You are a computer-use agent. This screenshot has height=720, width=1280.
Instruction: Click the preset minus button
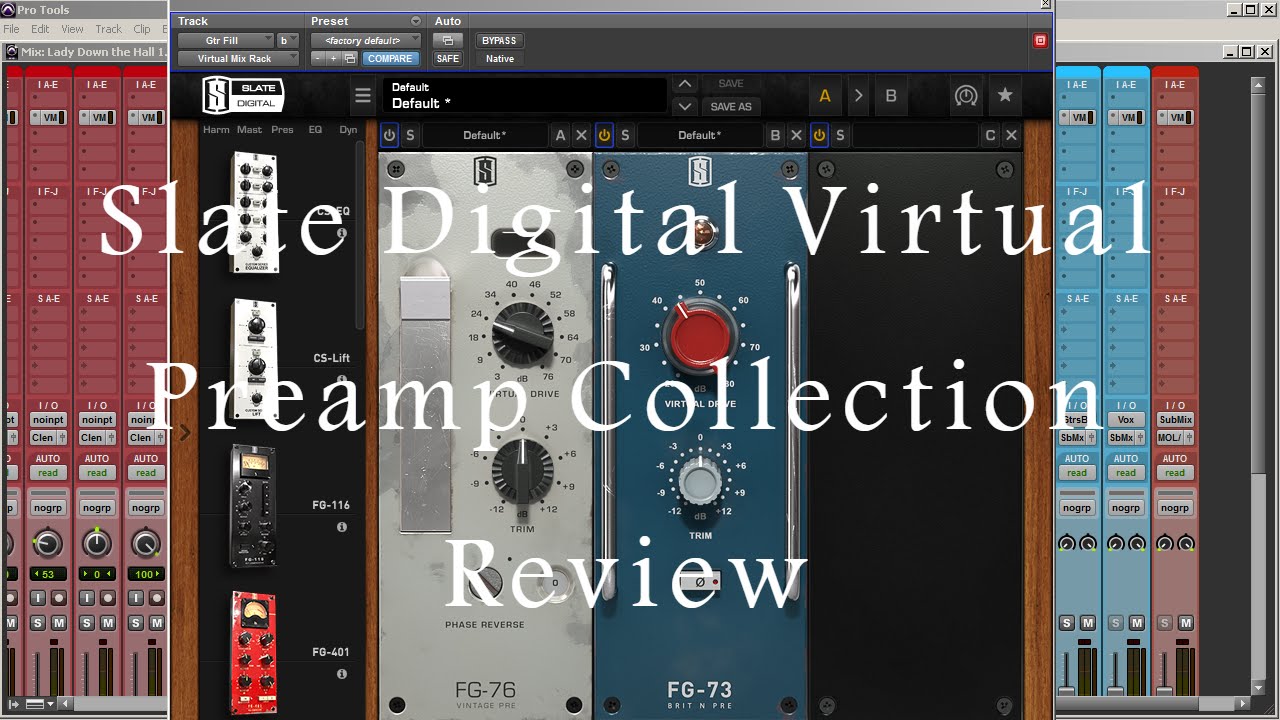click(317, 59)
